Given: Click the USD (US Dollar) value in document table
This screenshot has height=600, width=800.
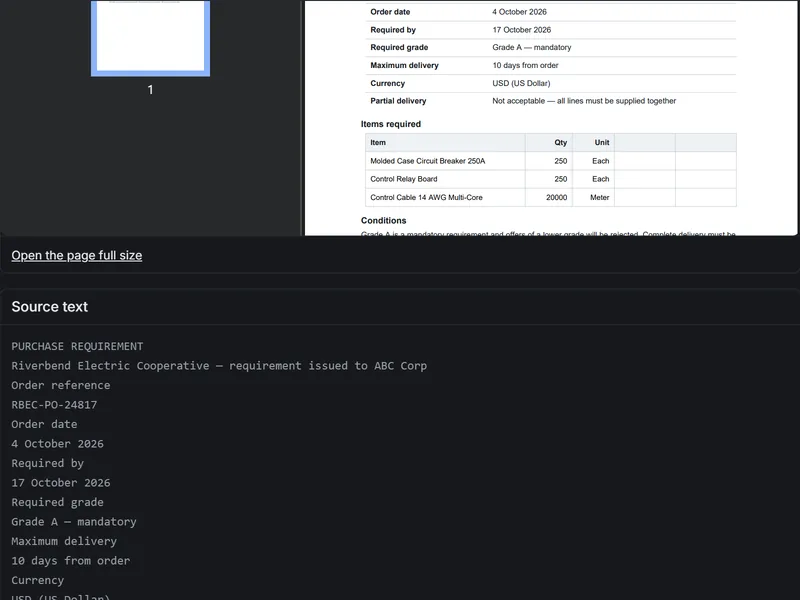Looking at the screenshot, I should [521, 83].
